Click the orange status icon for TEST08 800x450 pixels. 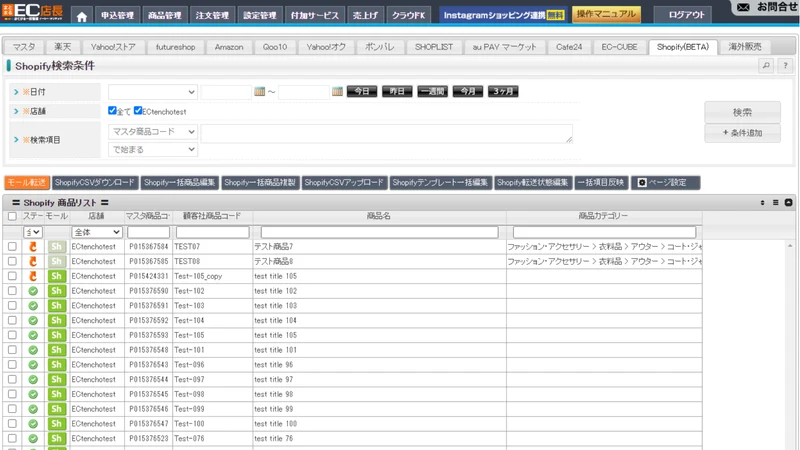point(33,261)
